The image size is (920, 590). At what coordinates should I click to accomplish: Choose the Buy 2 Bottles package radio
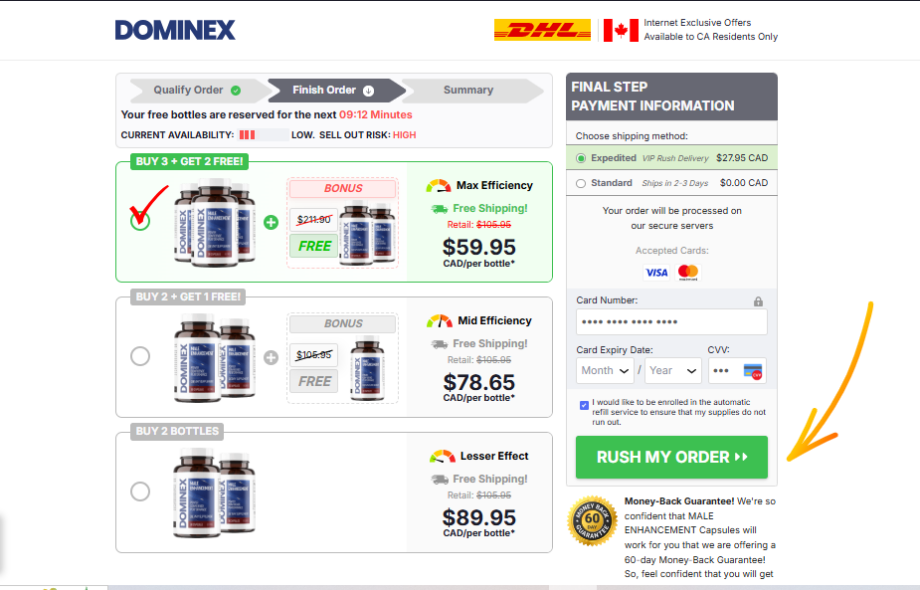pyautogui.click(x=140, y=491)
